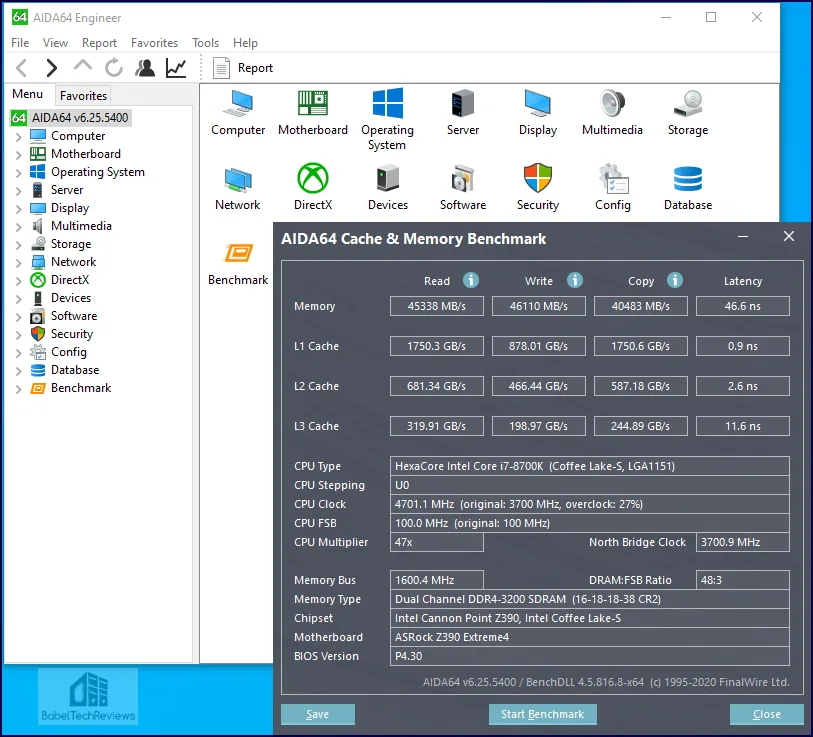Viewport: 813px width, 737px height.
Task: Select Devices in the sidebar tree
Action: (61, 298)
